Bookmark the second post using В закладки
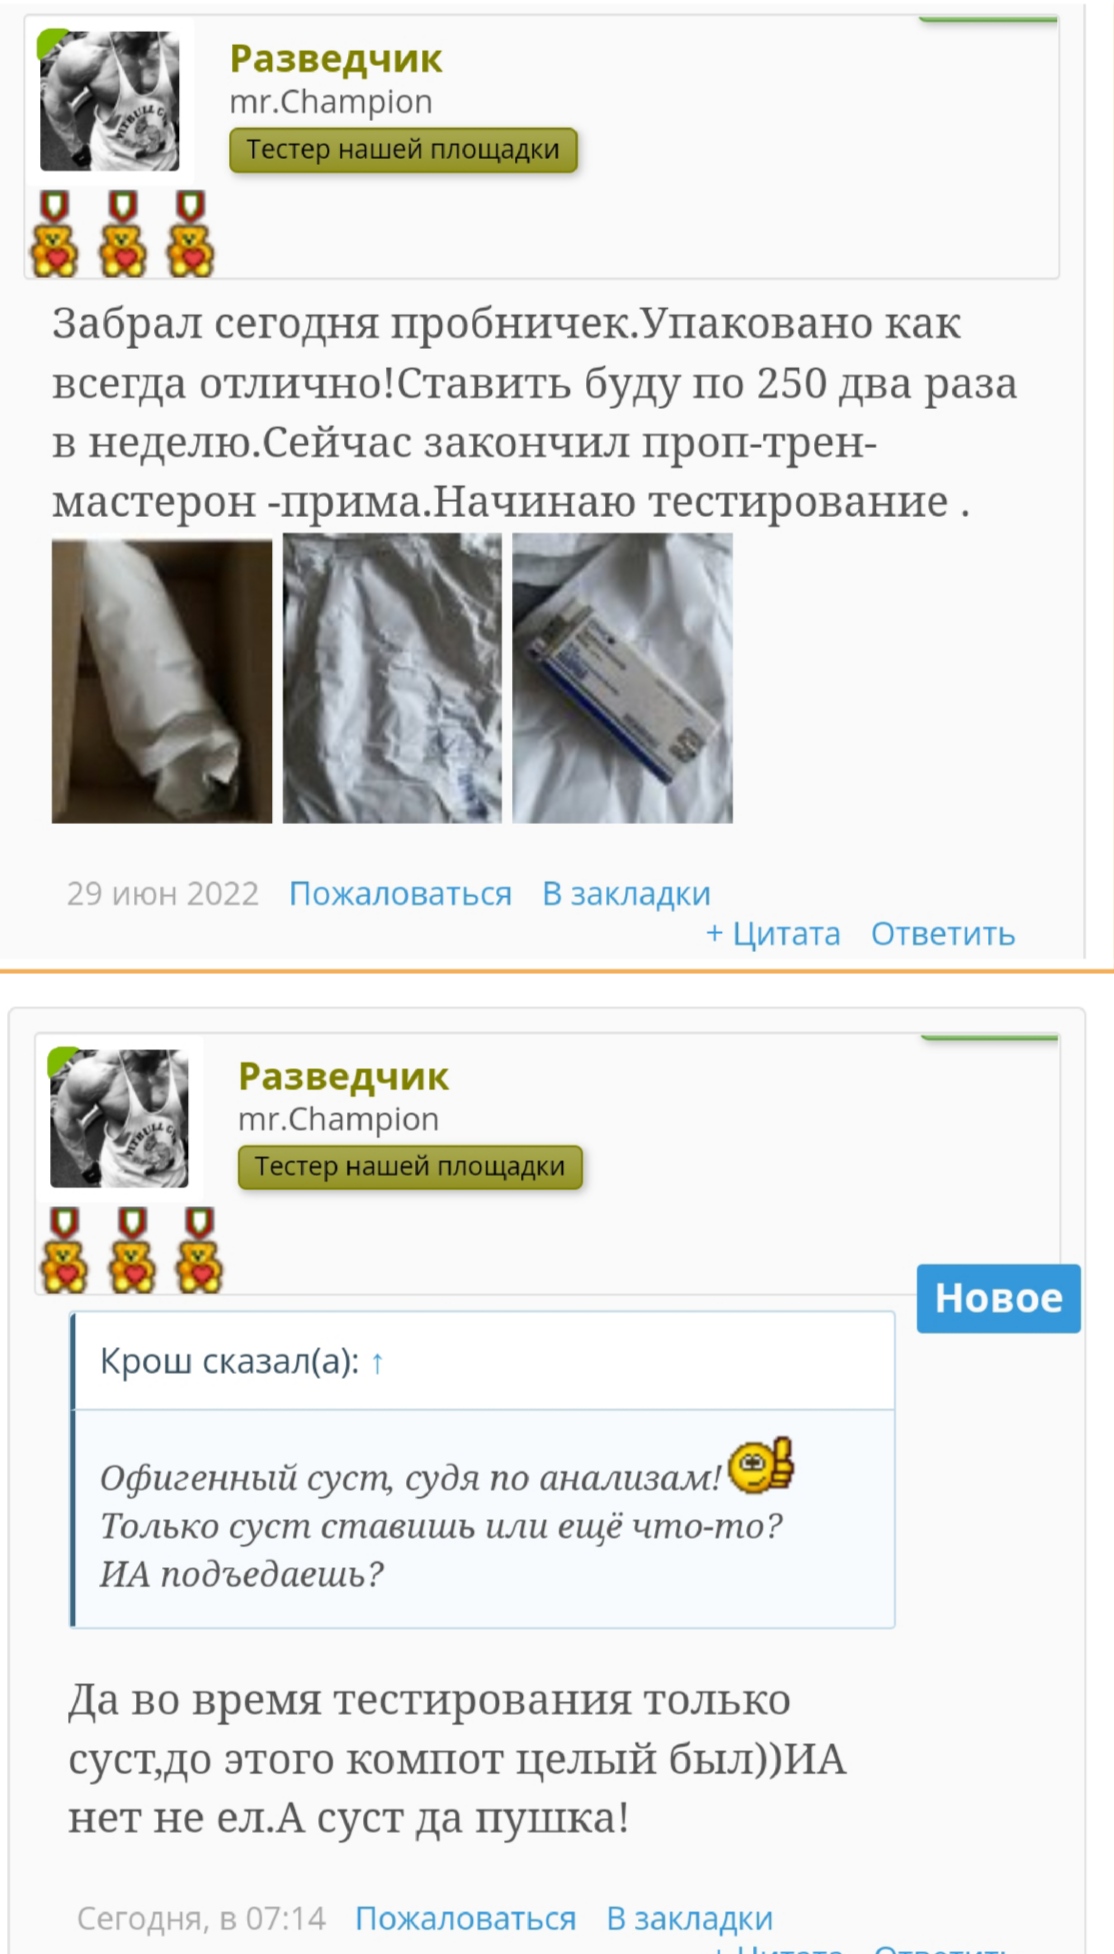Image resolution: width=1114 pixels, height=1954 pixels. point(690,1918)
